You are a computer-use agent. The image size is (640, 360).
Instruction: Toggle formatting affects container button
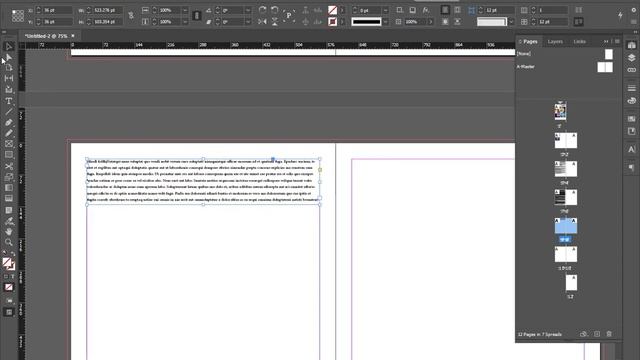click(x=6, y=276)
